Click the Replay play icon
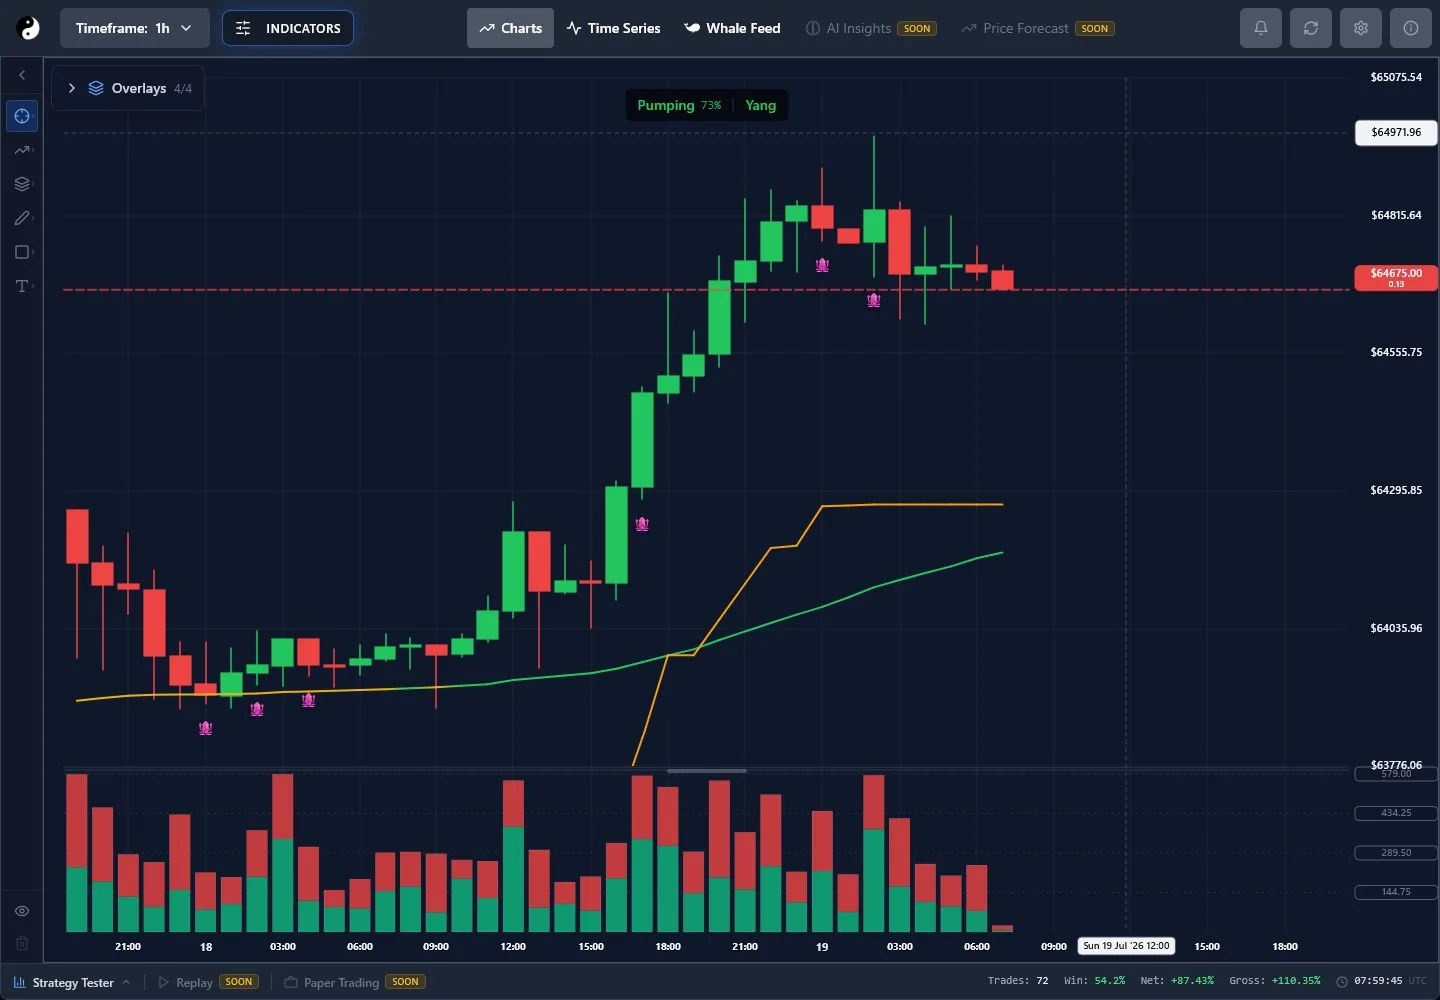Viewport: 1440px width, 1000px height. tap(163, 982)
